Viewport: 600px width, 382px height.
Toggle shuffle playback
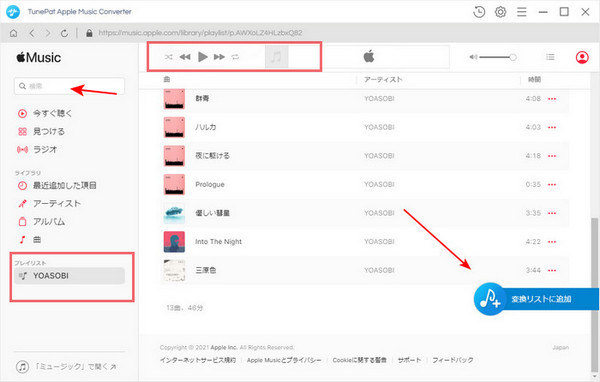point(168,57)
